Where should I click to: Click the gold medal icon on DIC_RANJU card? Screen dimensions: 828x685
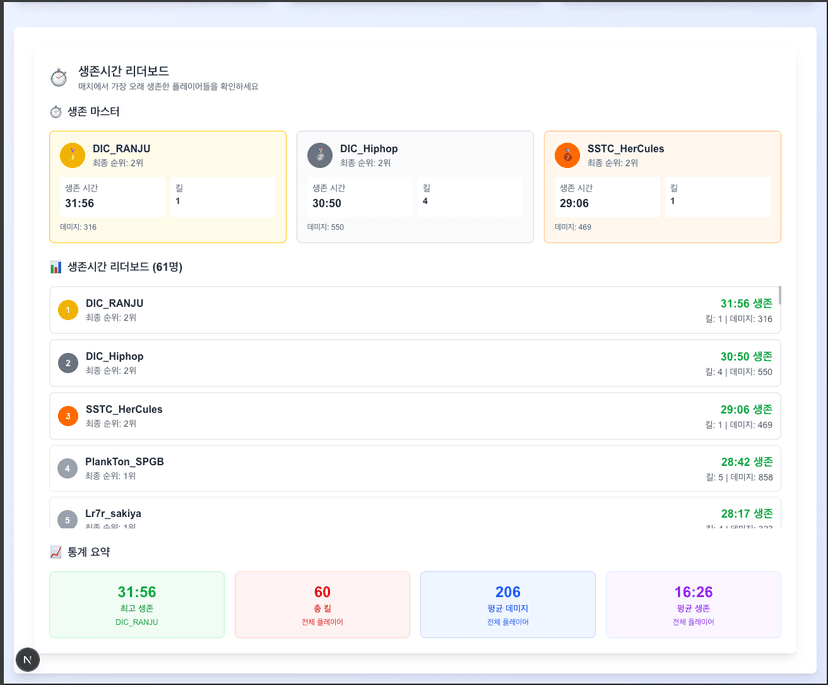coord(72,155)
